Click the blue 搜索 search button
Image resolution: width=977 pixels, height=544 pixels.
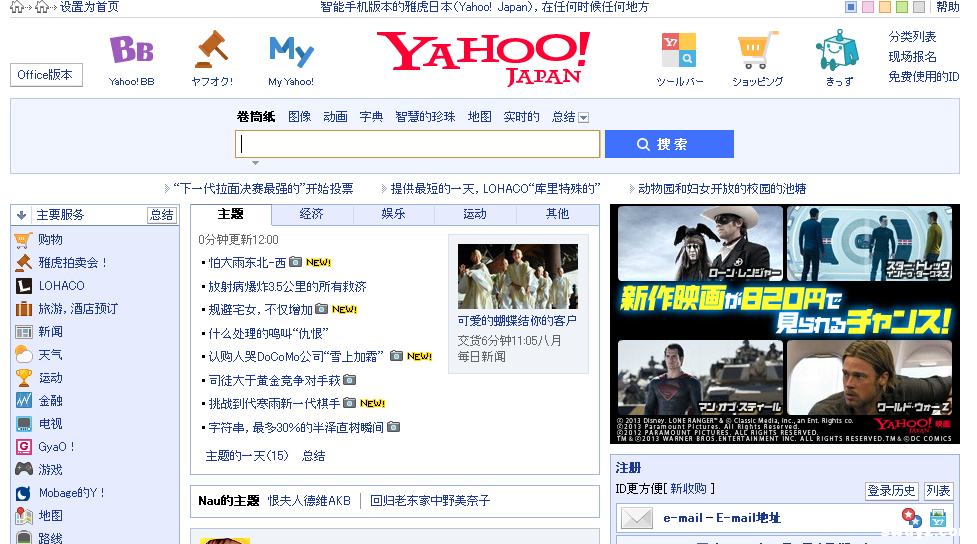point(669,144)
